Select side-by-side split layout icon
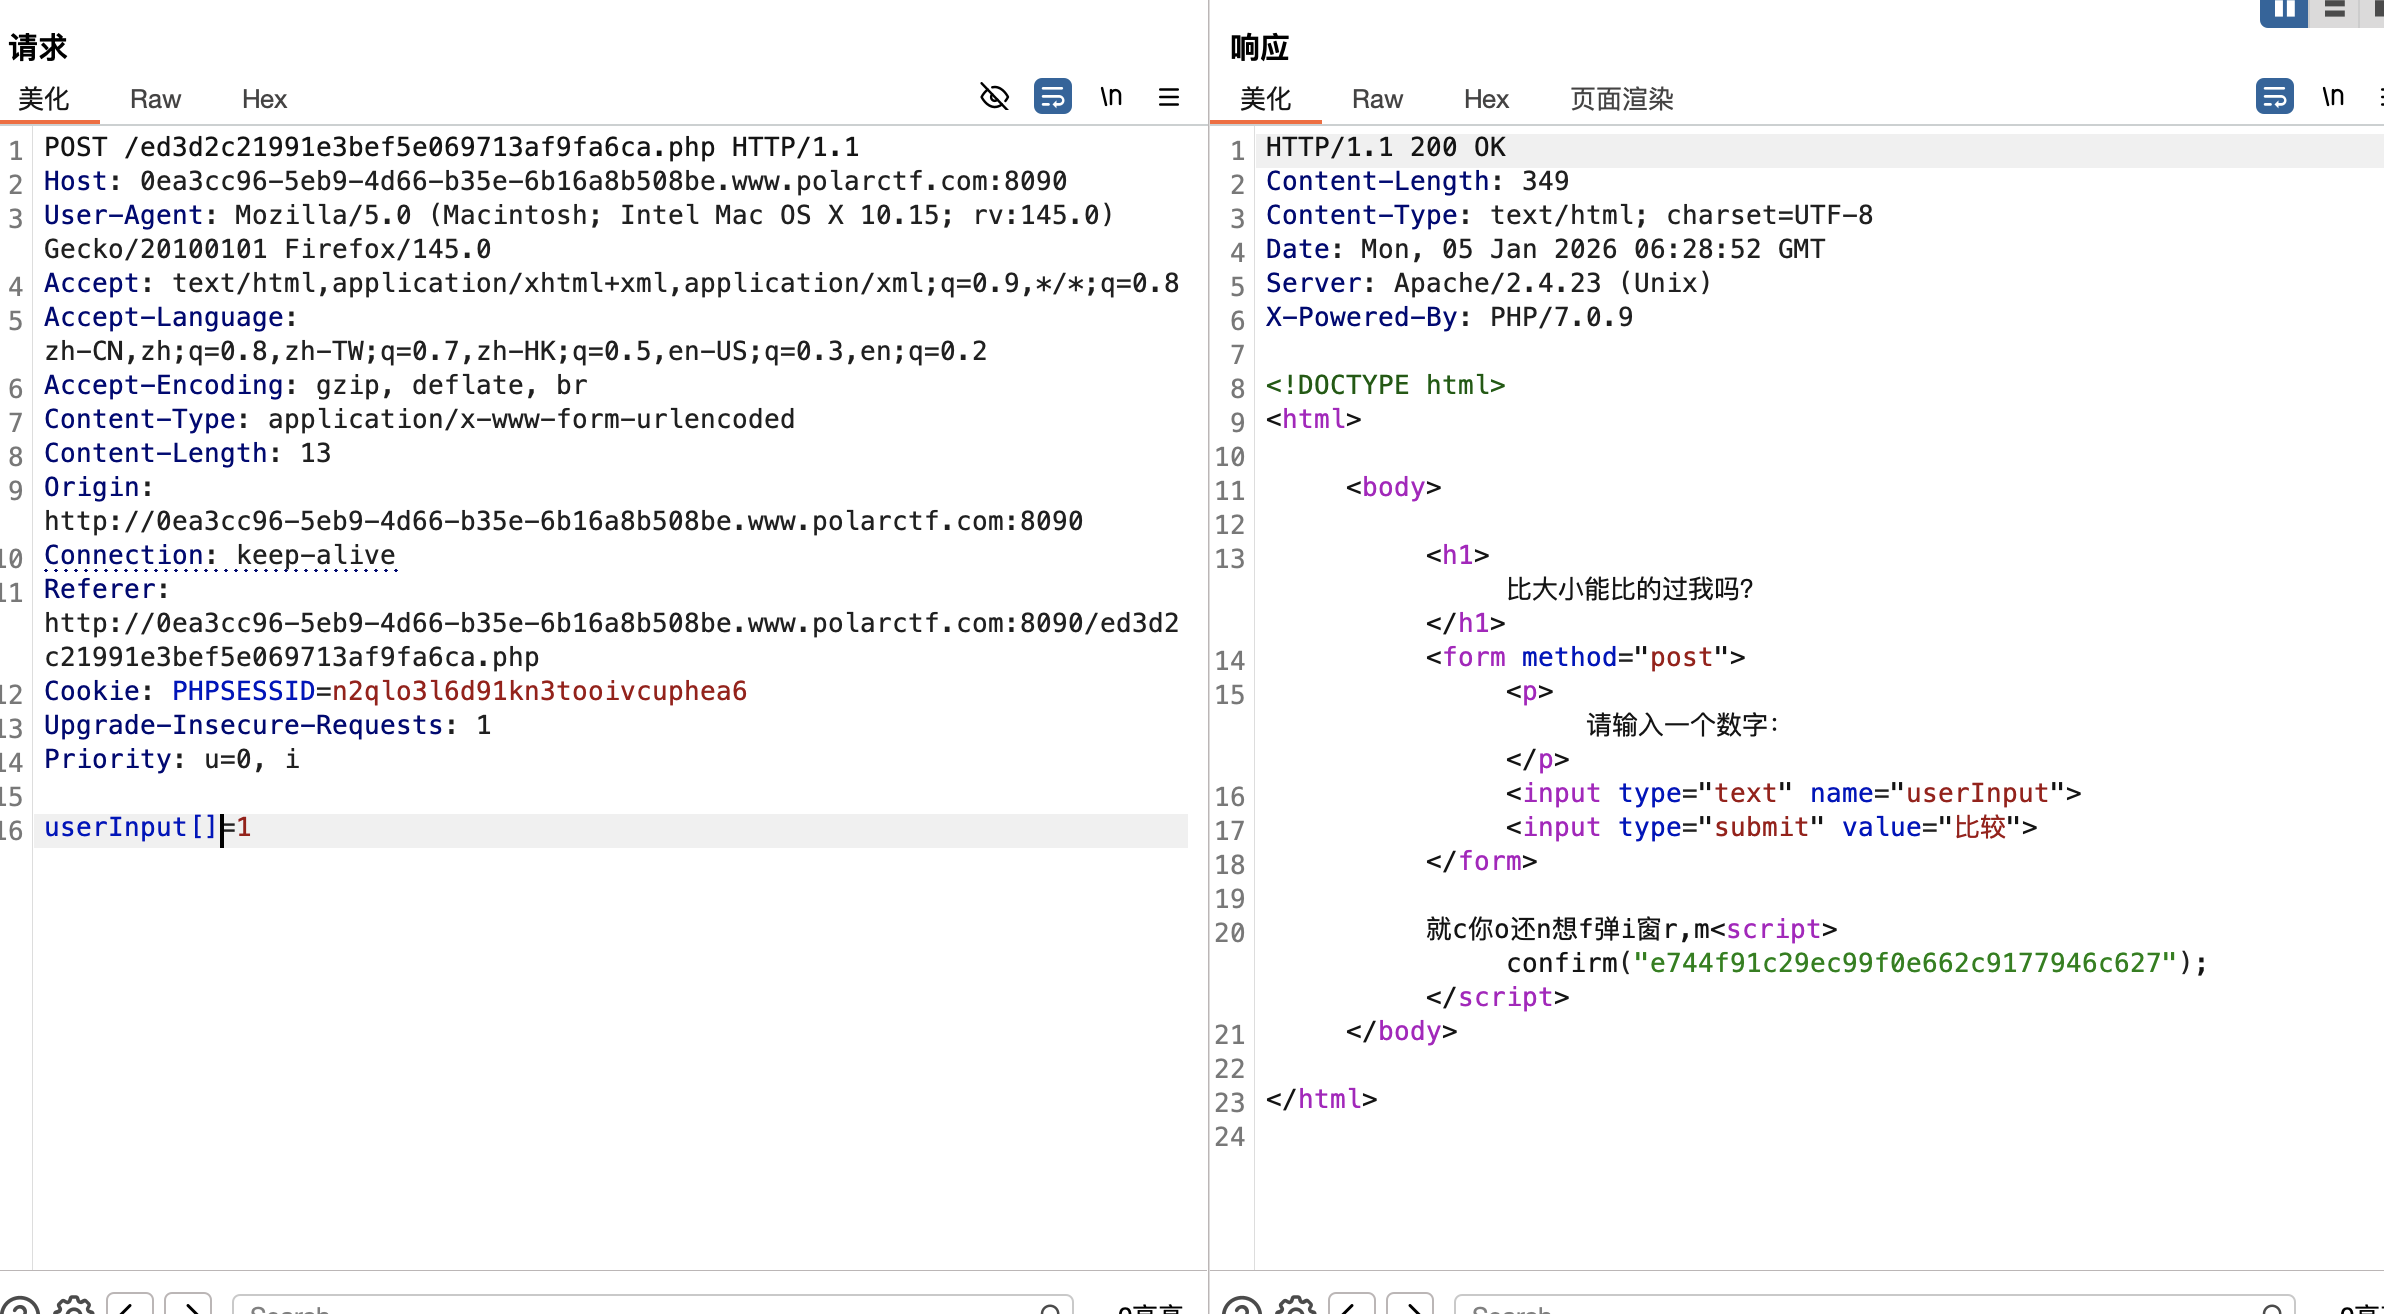Screen dimensions: 2384x1314 click(2283, 10)
